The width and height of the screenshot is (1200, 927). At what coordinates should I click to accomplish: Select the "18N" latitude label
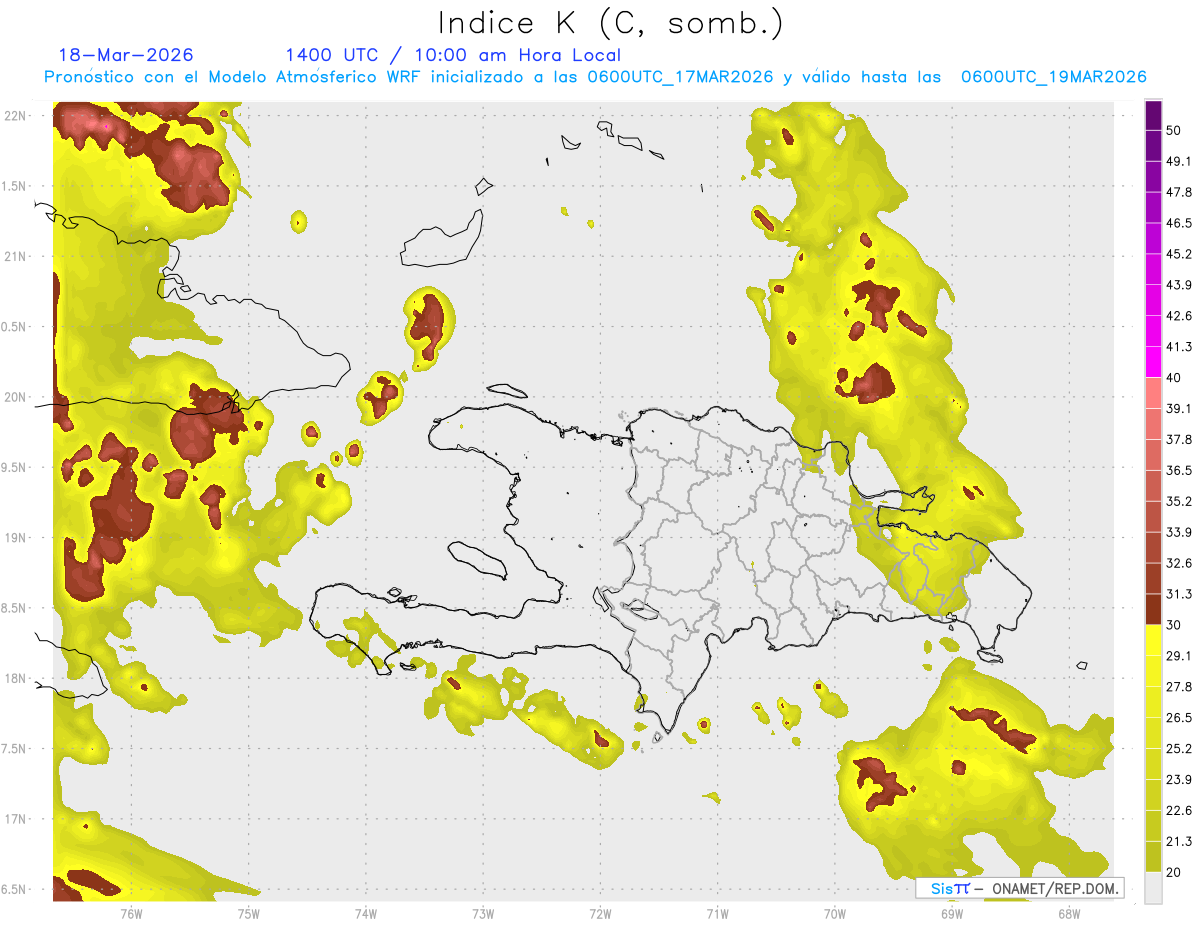(x=17, y=679)
